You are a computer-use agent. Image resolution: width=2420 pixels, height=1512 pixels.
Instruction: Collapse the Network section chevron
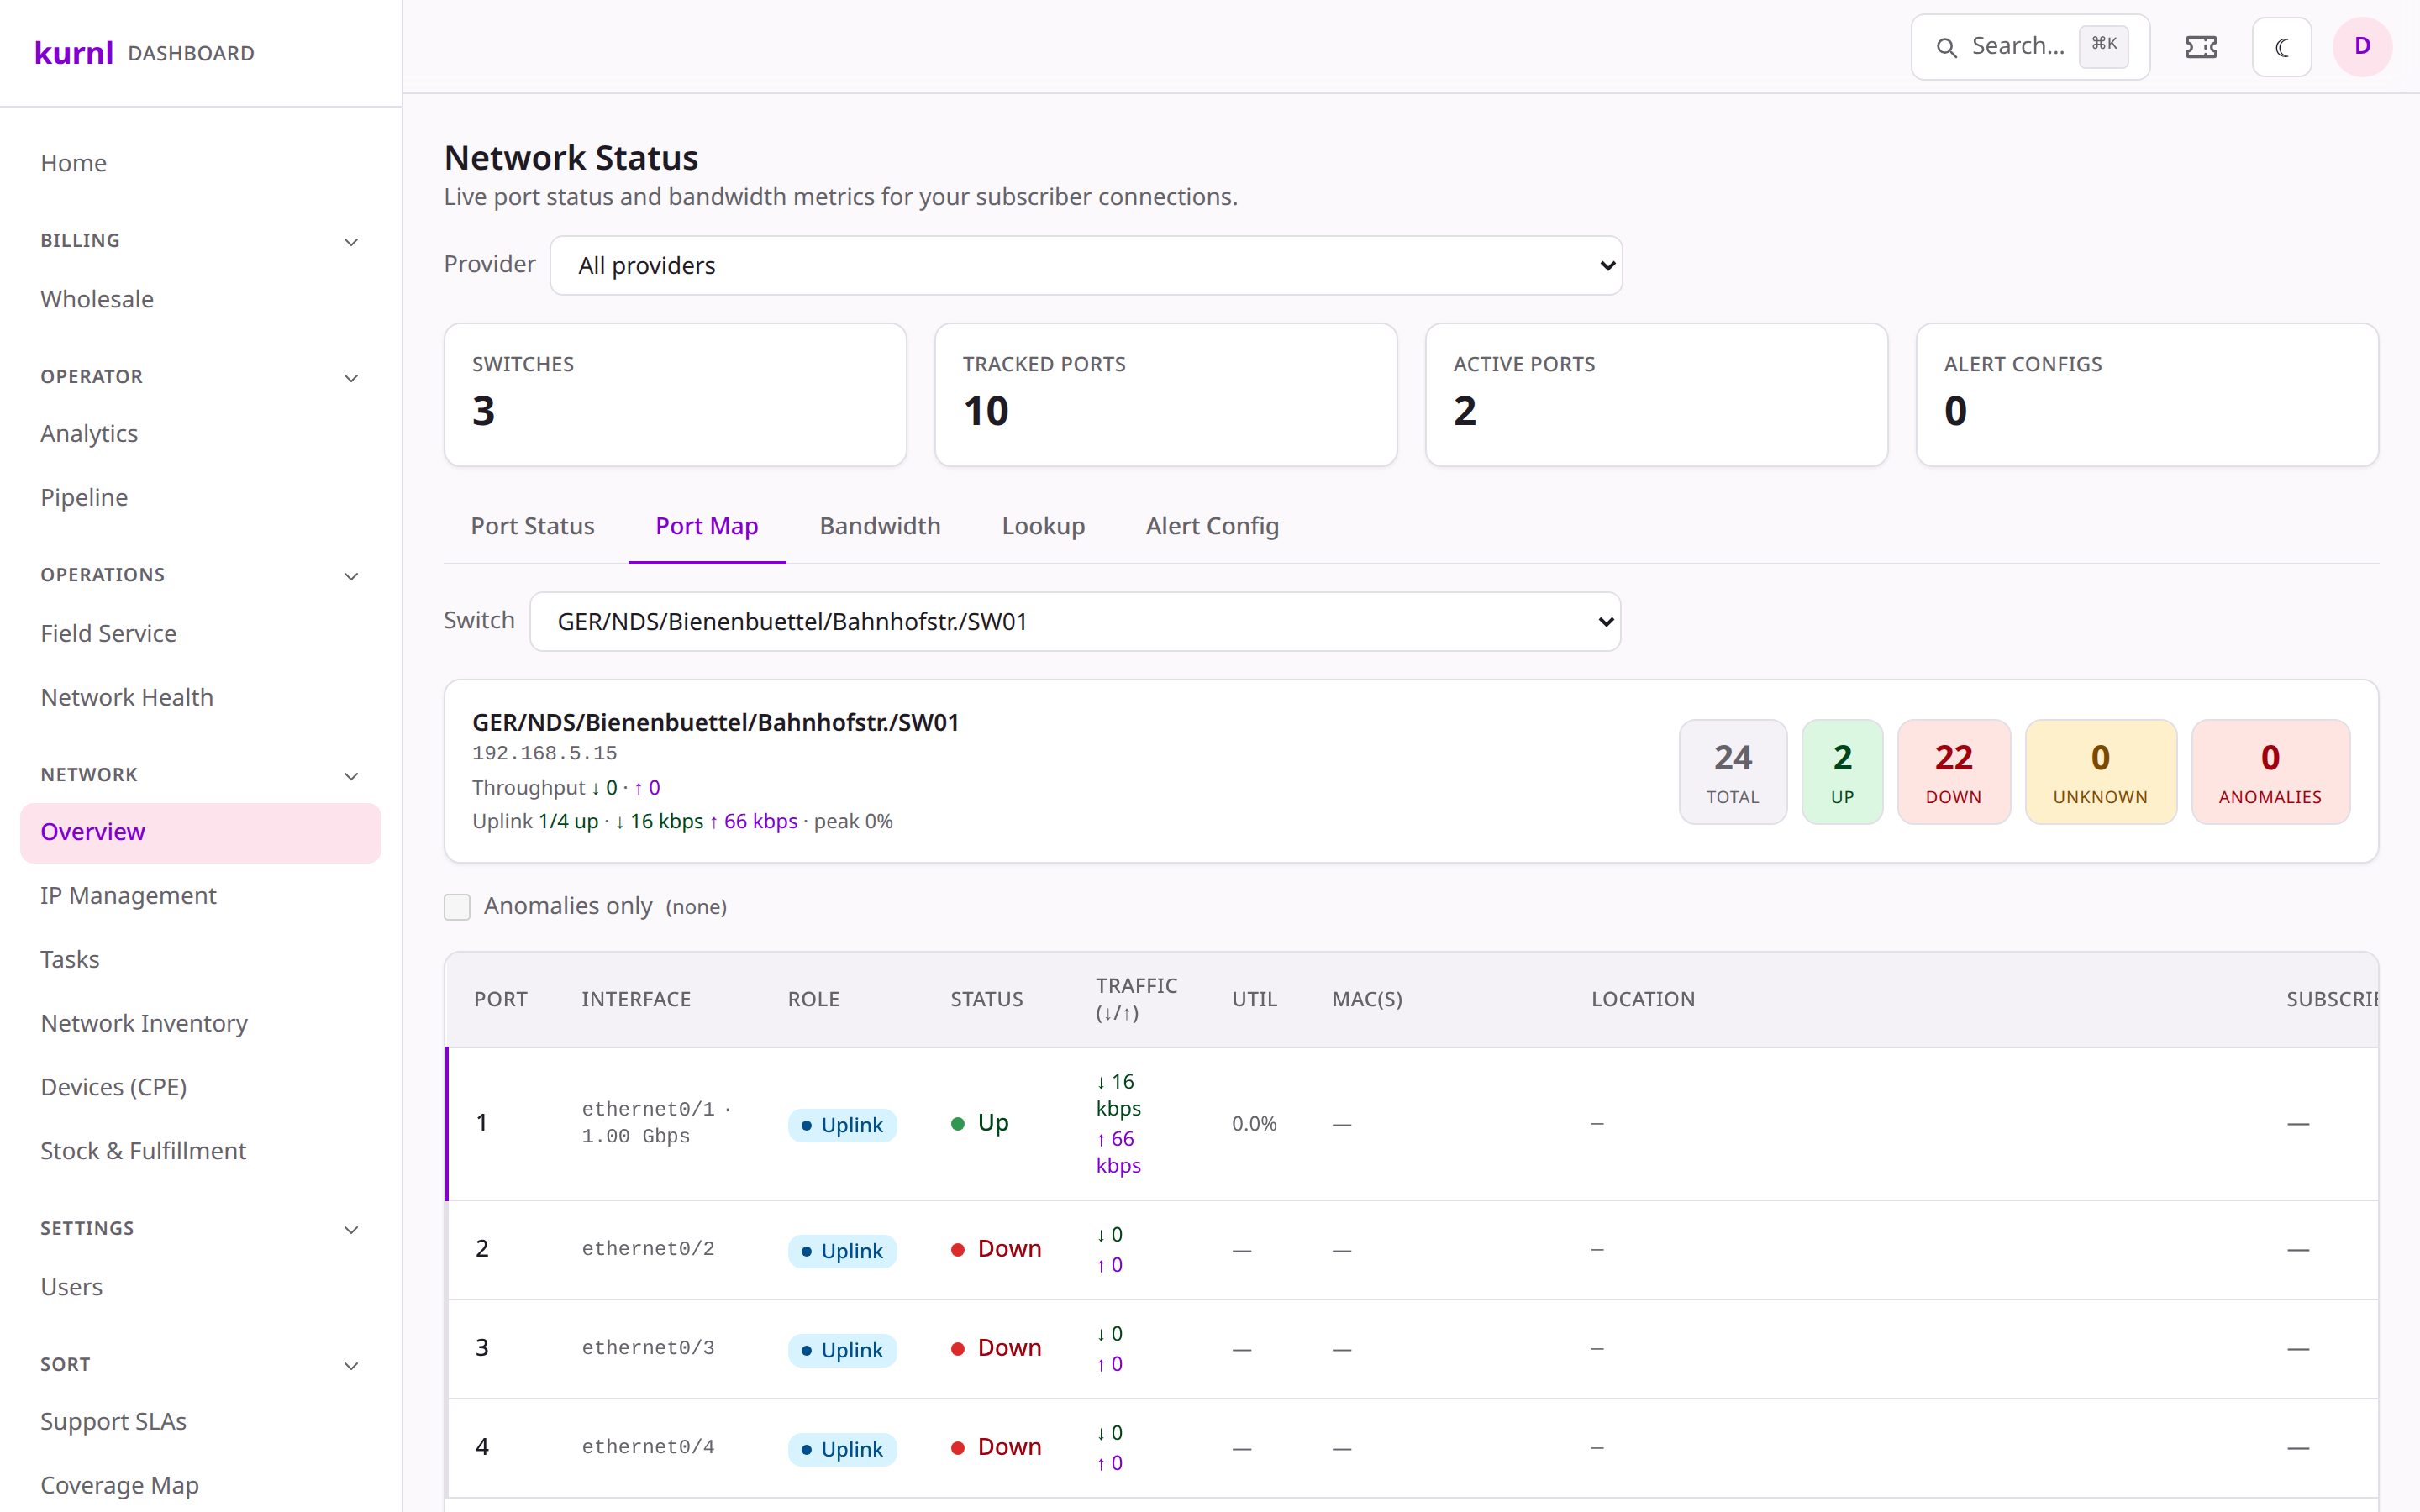(x=351, y=775)
